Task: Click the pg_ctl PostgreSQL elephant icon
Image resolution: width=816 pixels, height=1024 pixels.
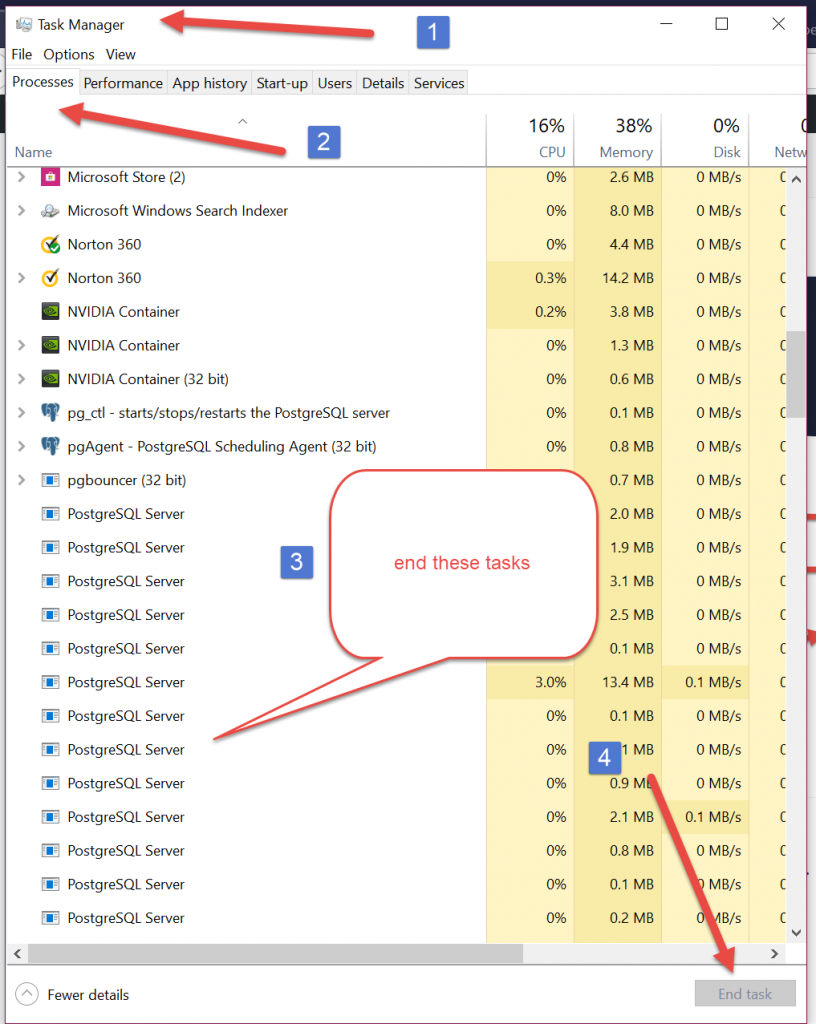Action: 50,412
